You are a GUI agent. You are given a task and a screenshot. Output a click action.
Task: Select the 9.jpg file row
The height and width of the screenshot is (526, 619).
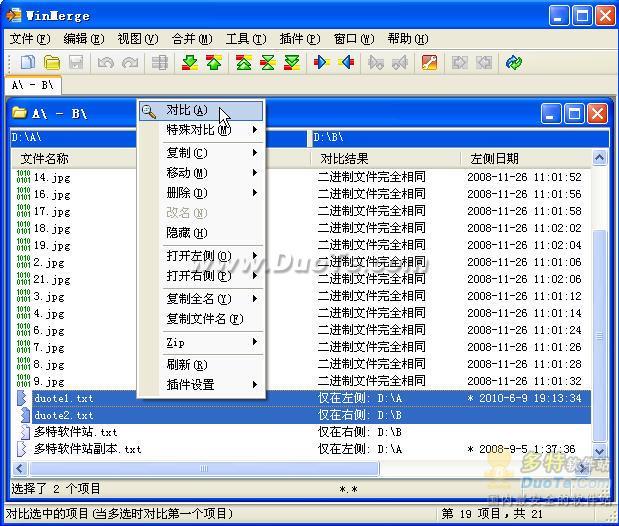302,381
